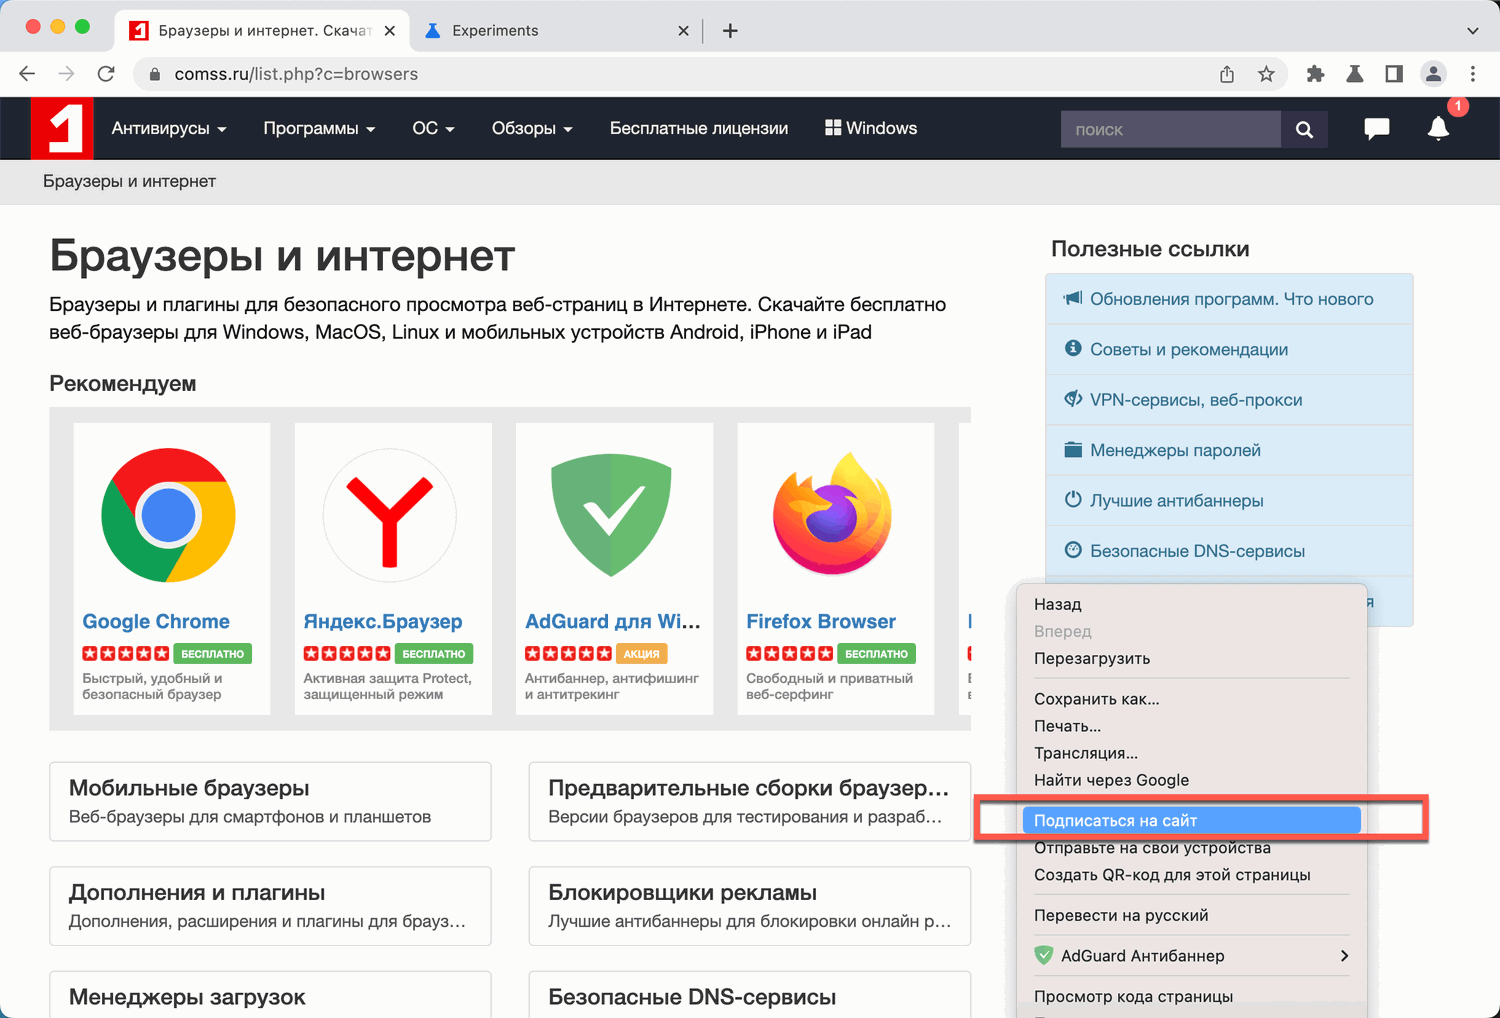Click the AdGuard shield logo thumbnail
The height and width of the screenshot is (1018, 1500).
click(611, 515)
